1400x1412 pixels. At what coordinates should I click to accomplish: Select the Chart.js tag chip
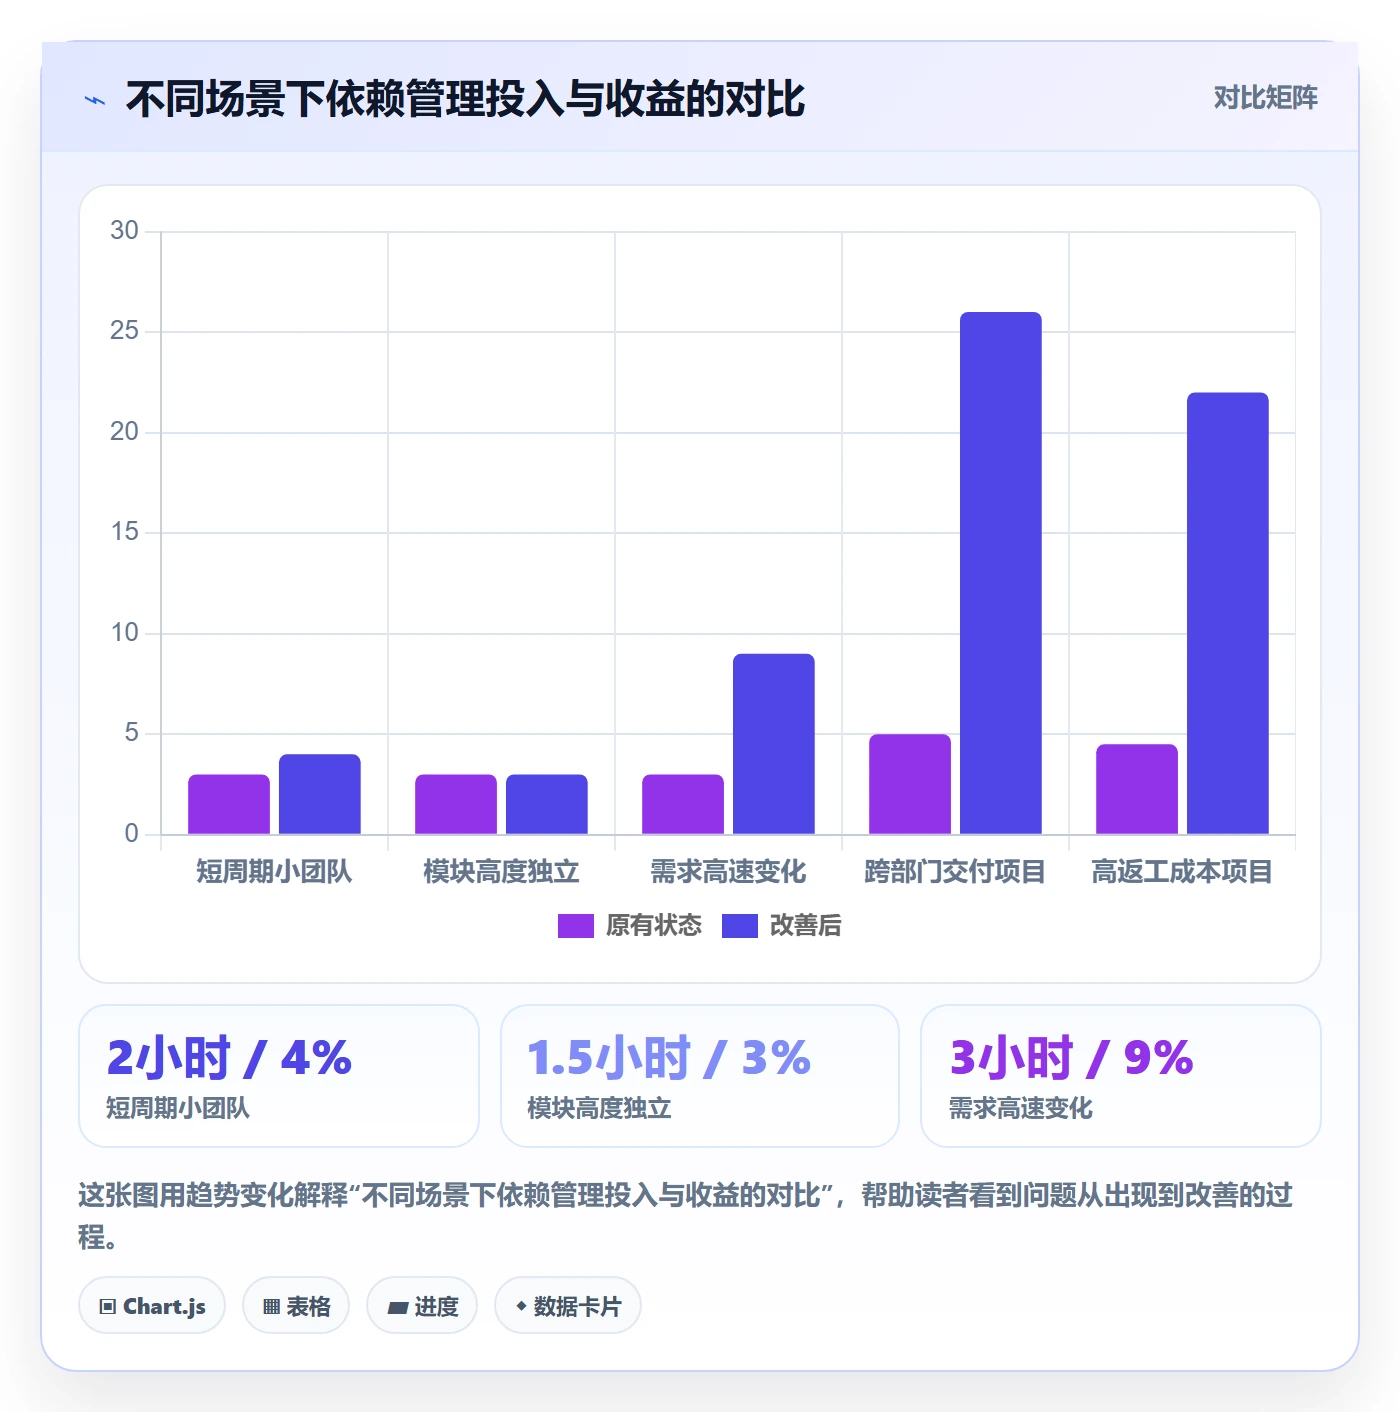pos(152,1305)
